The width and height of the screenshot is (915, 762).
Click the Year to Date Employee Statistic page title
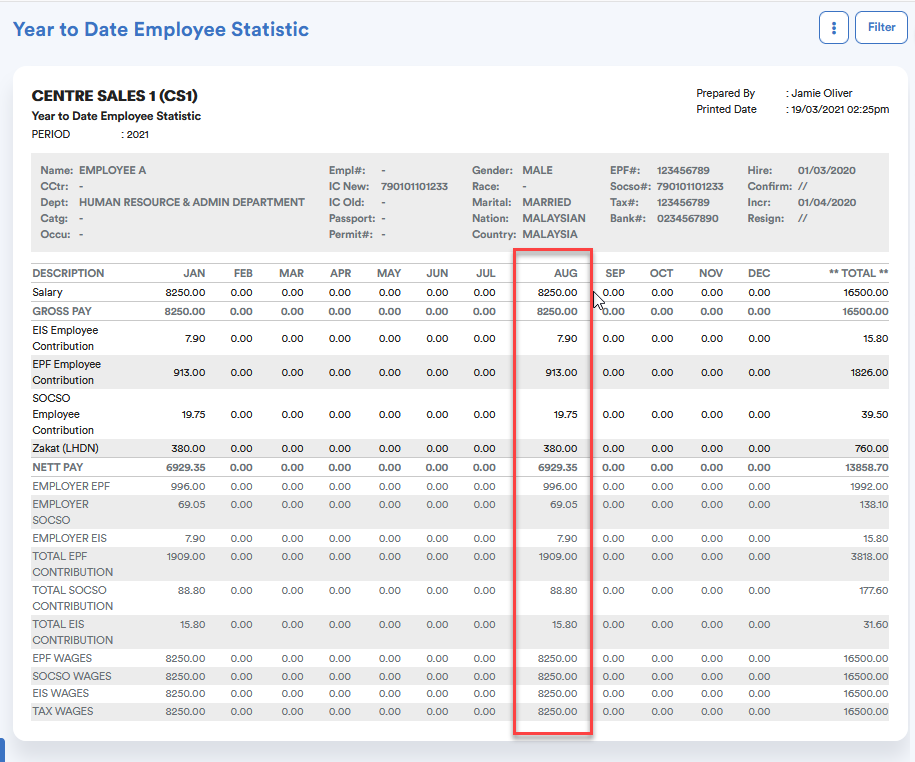point(161,29)
